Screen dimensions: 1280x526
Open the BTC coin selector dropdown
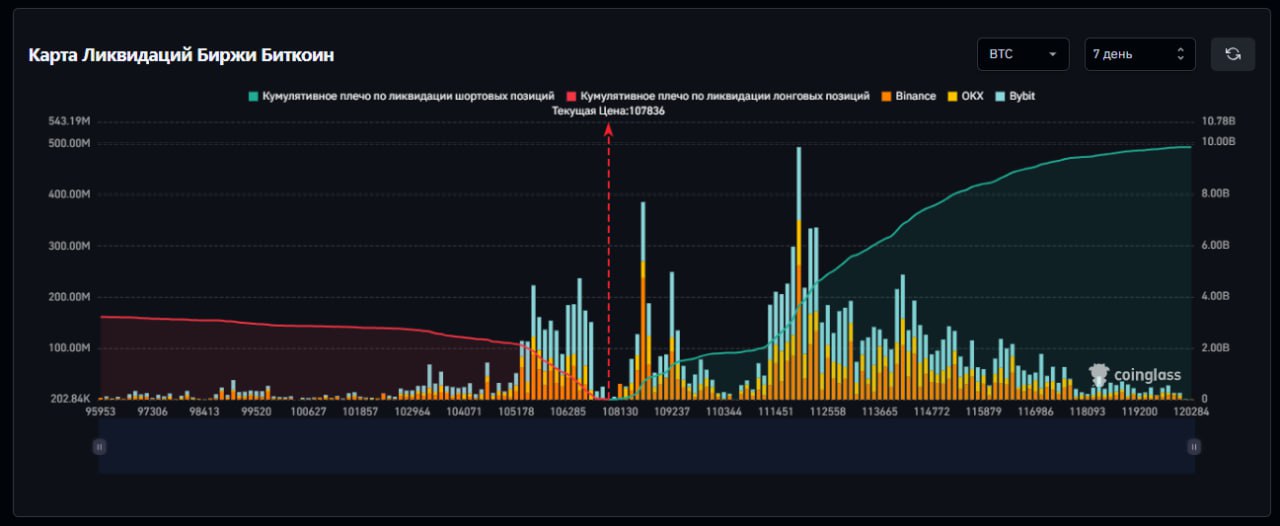click(x=1022, y=54)
